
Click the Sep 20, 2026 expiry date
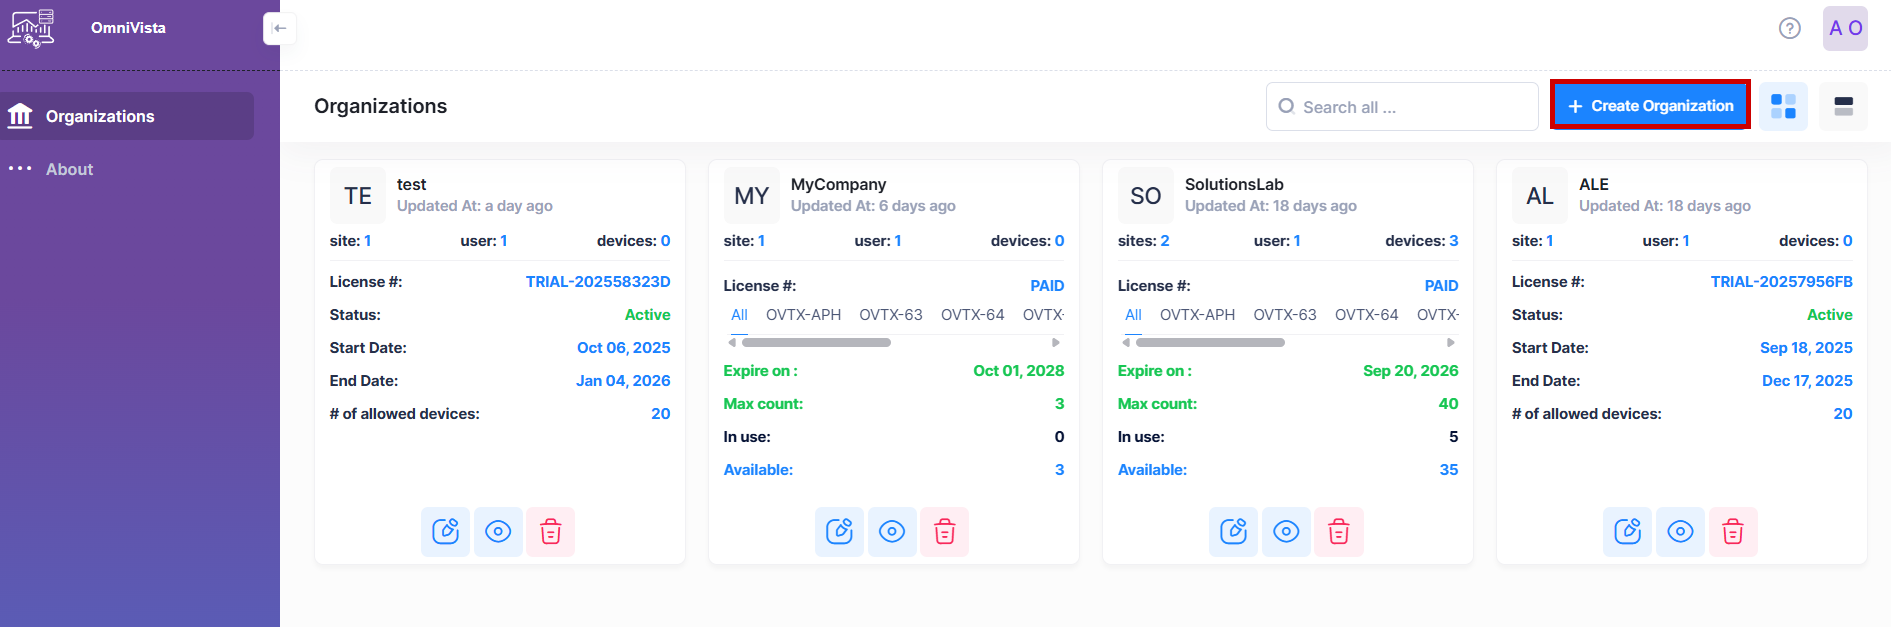[x=1410, y=371]
